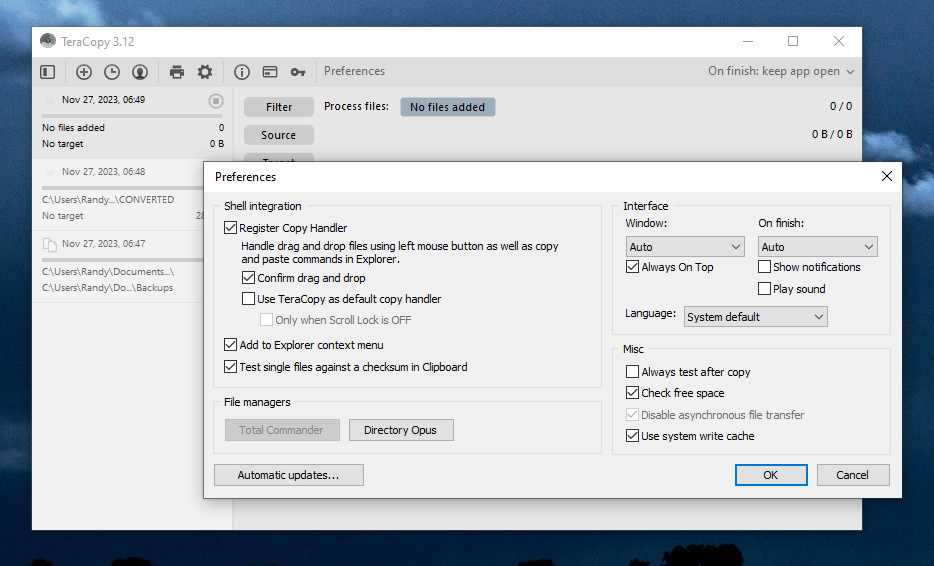Image resolution: width=934 pixels, height=566 pixels.
Task: Open the On finish dropdown in Preferences
Action: tap(818, 247)
